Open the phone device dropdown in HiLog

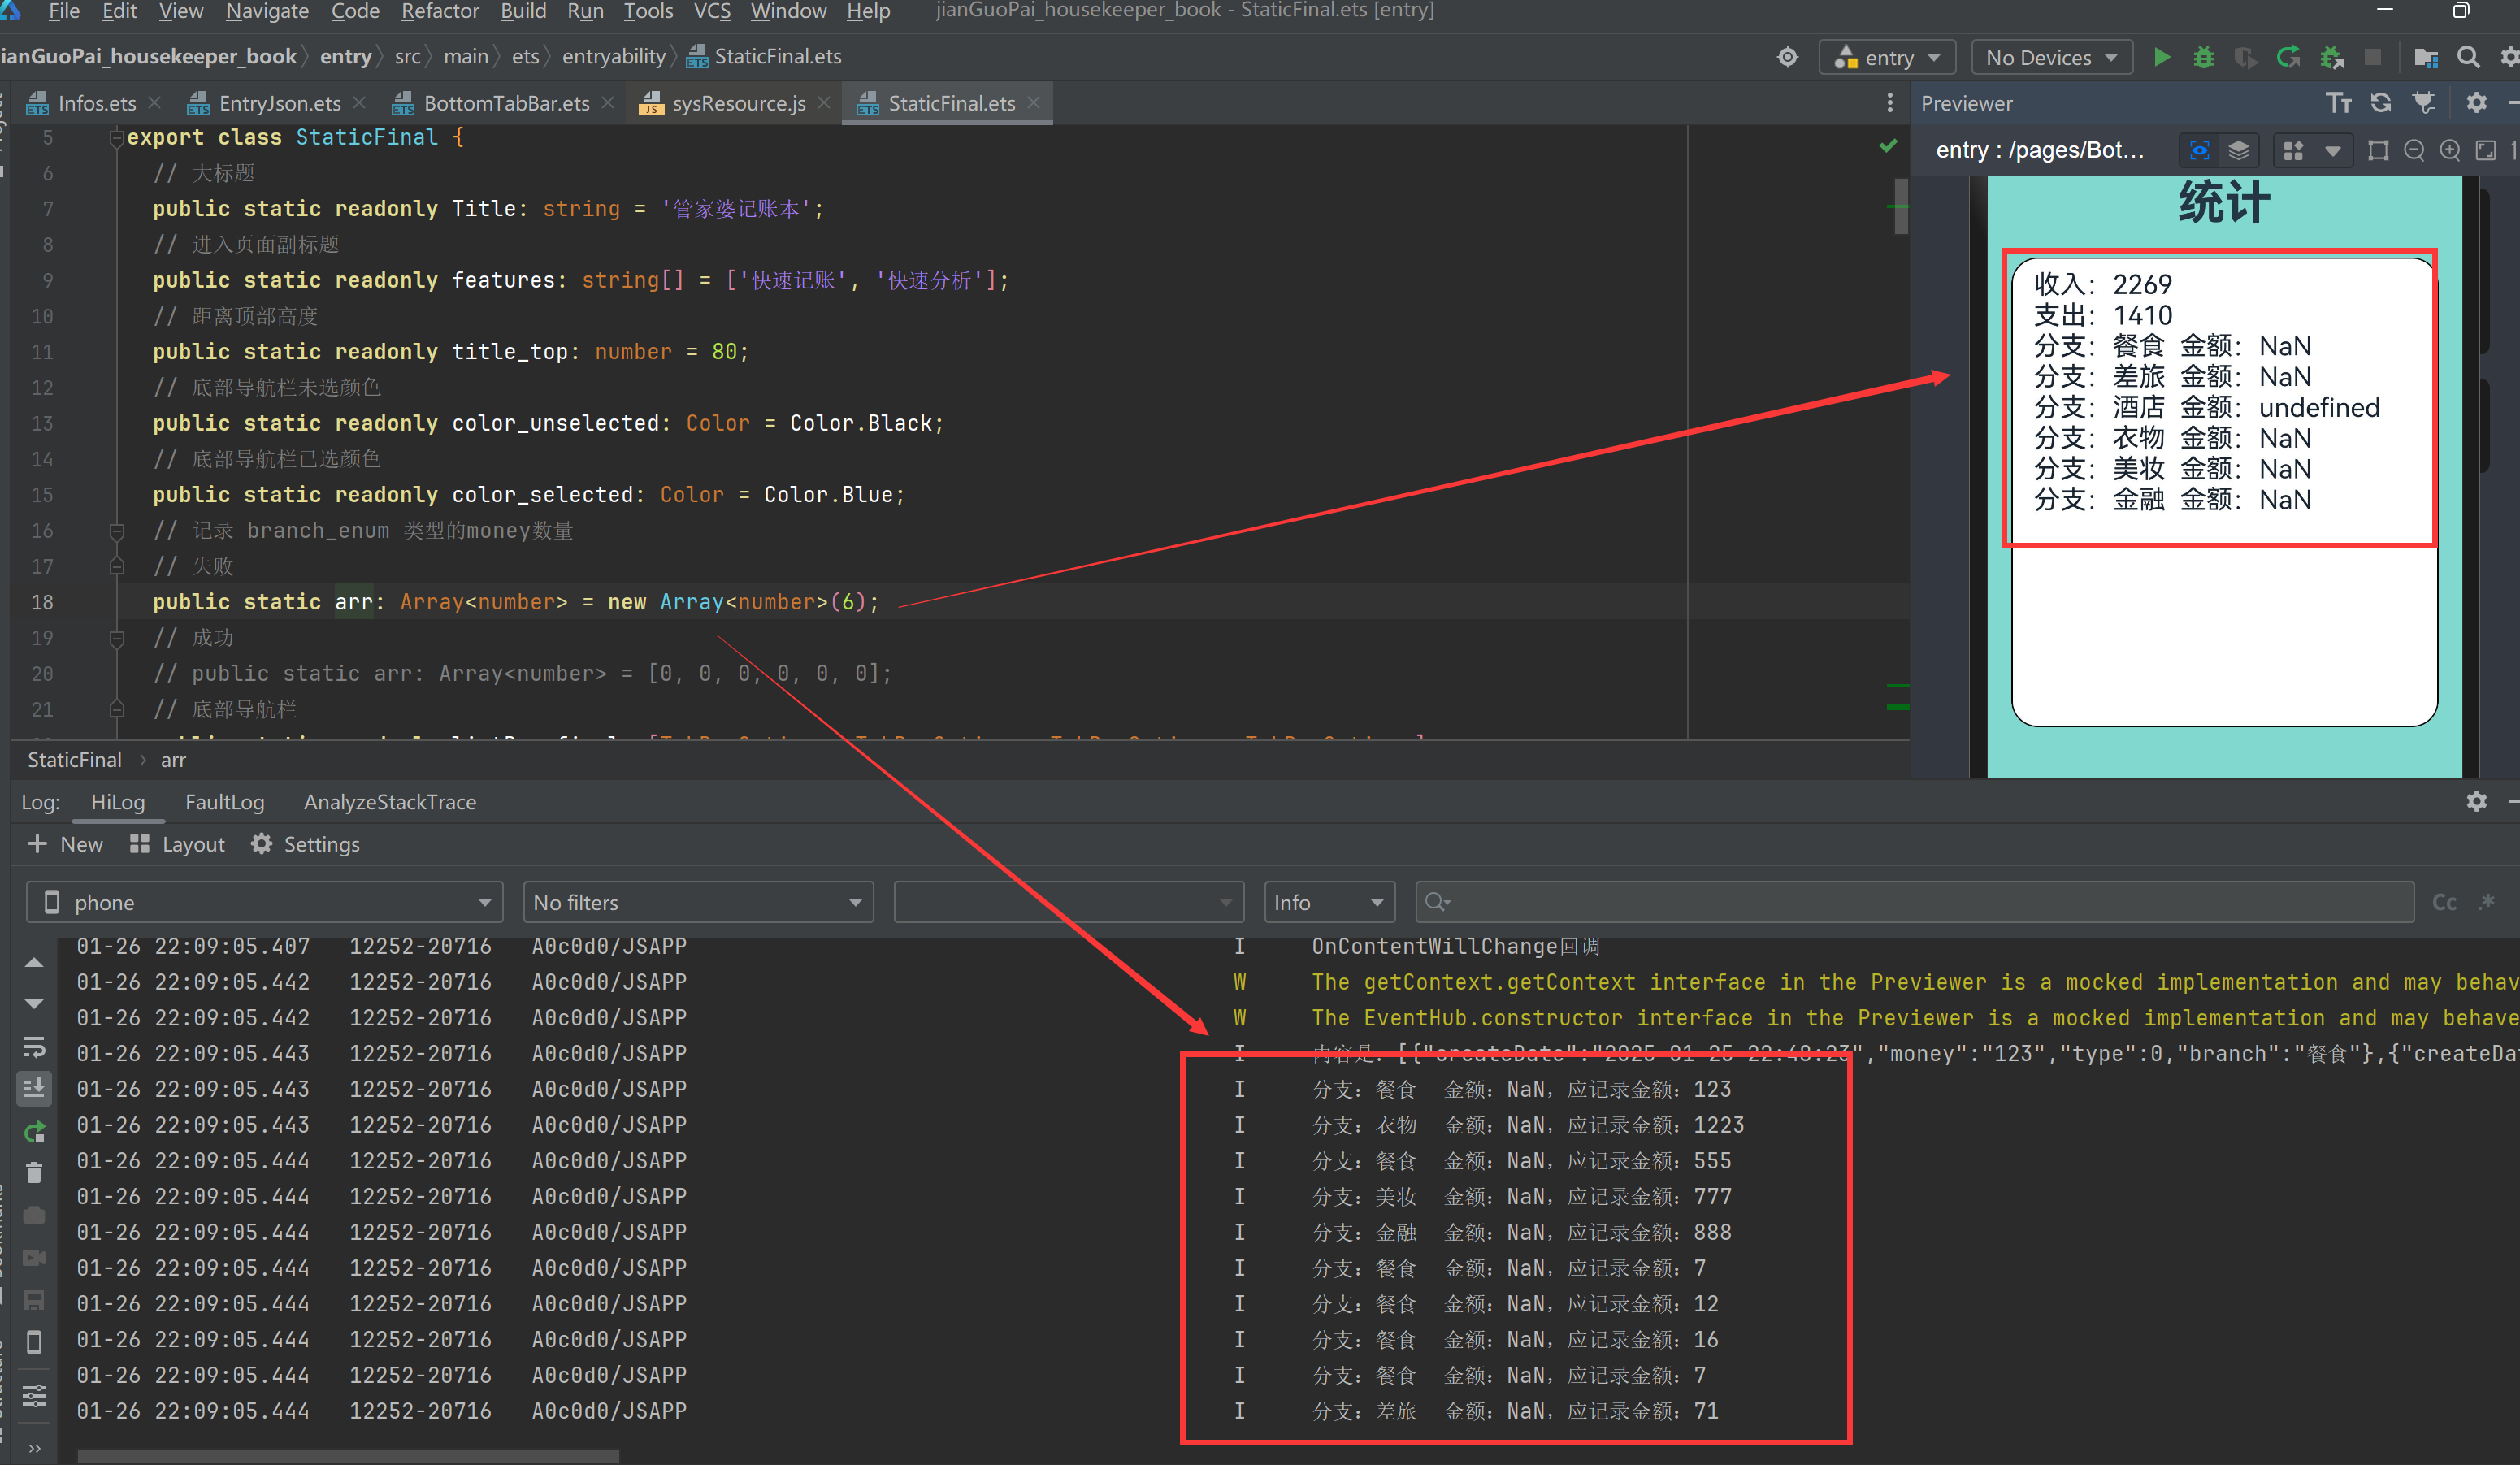(264, 902)
